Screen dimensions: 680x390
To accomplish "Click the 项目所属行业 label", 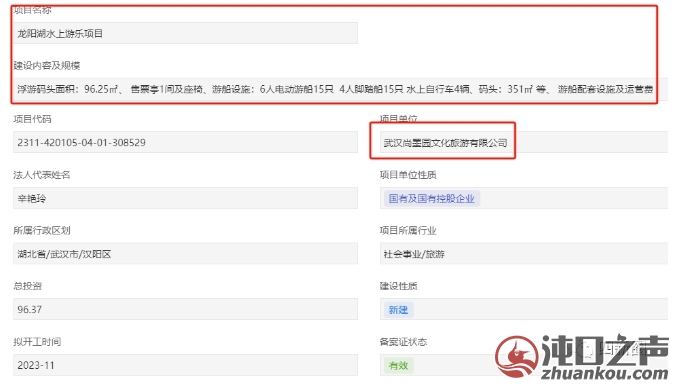I will (x=408, y=230).
